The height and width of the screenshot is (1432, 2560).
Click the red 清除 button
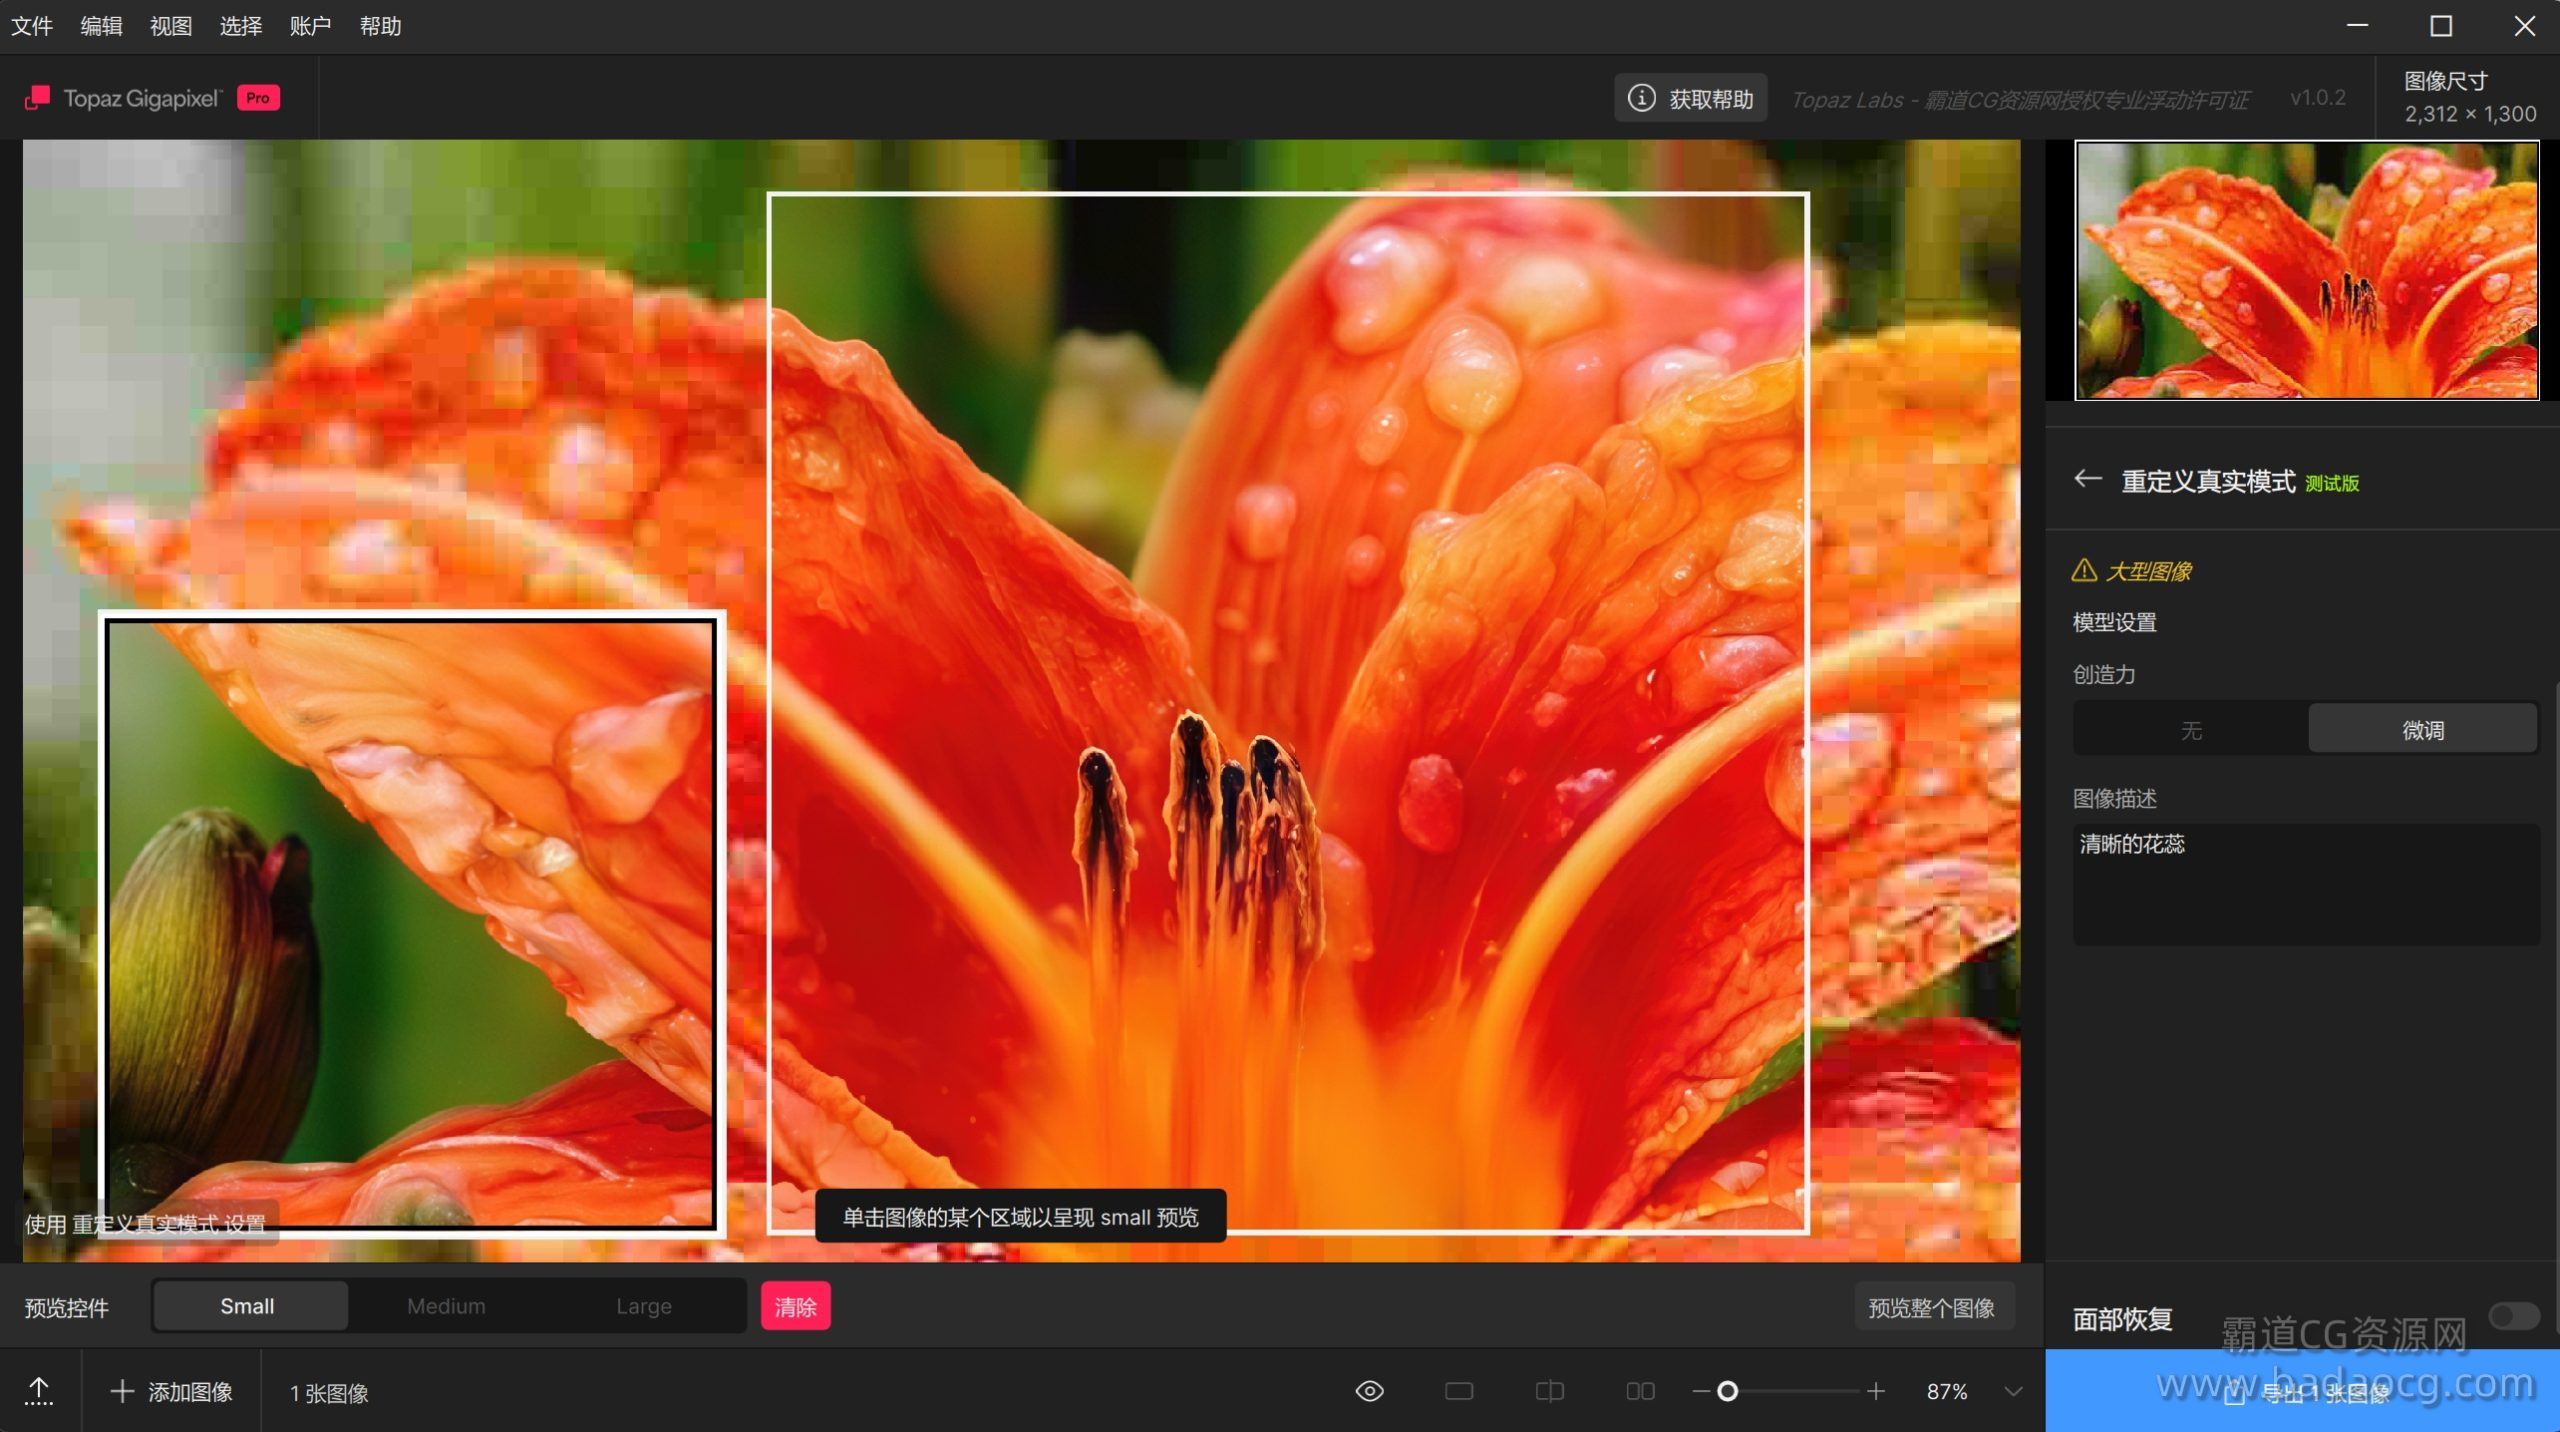[x=795, y=1306]
